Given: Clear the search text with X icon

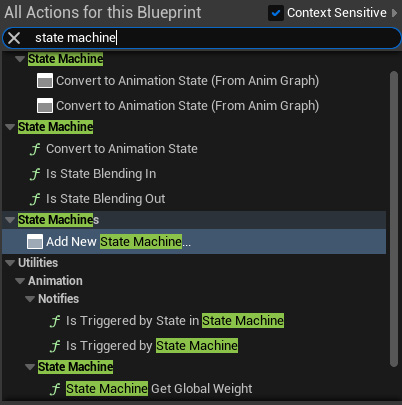Looking at the screenshot, I should (x=14, y=38).
